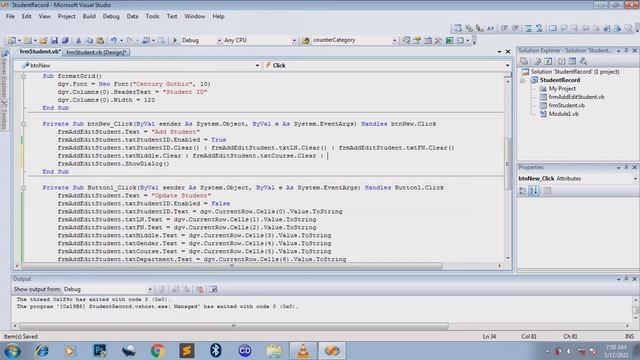Click the View Designer icon in Solution Explorer
The image size is (640, 360).
[572, 61]
